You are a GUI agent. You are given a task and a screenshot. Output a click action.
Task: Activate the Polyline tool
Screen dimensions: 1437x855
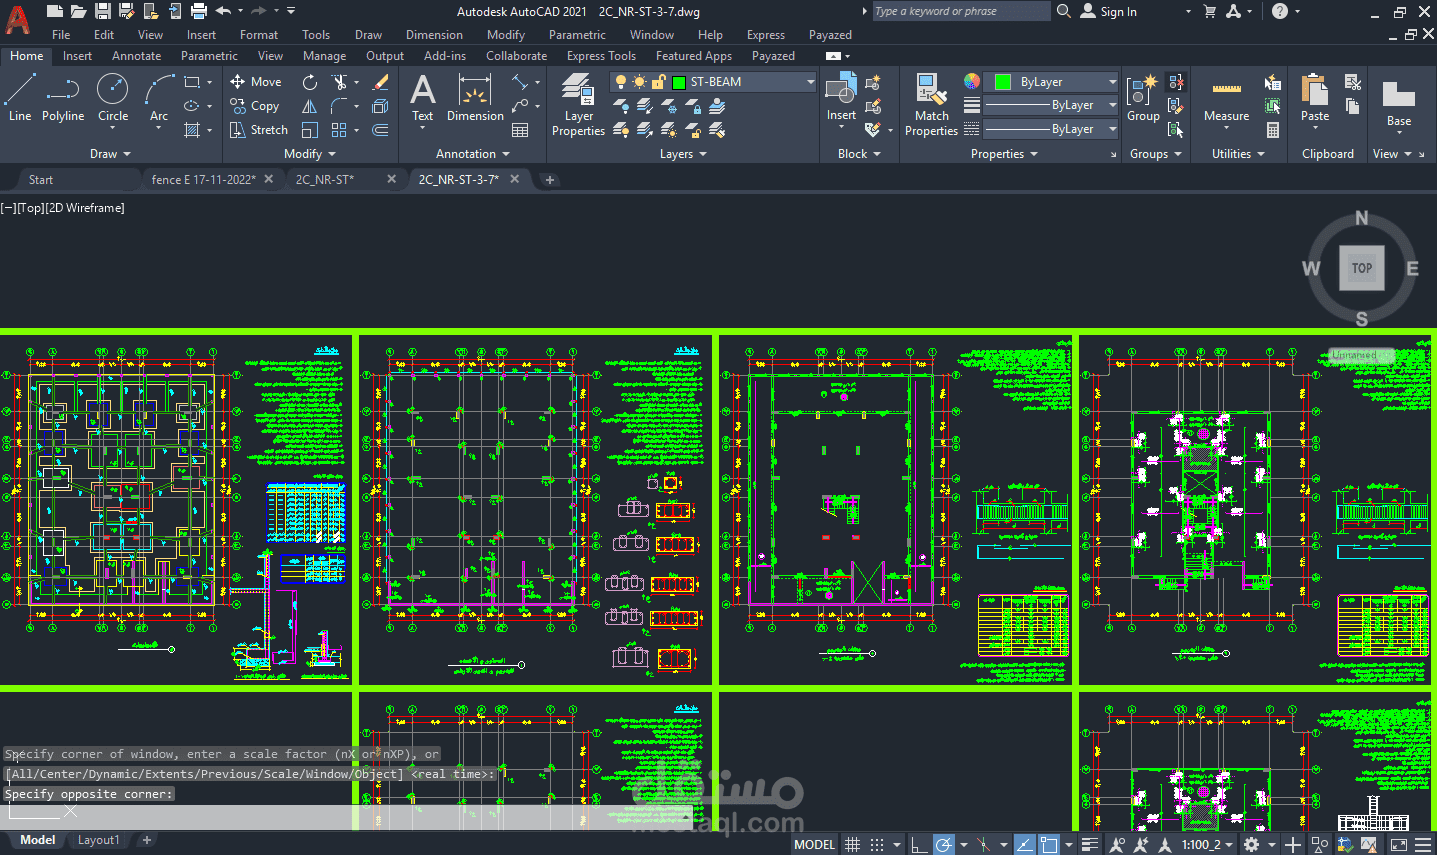(63, 97)
